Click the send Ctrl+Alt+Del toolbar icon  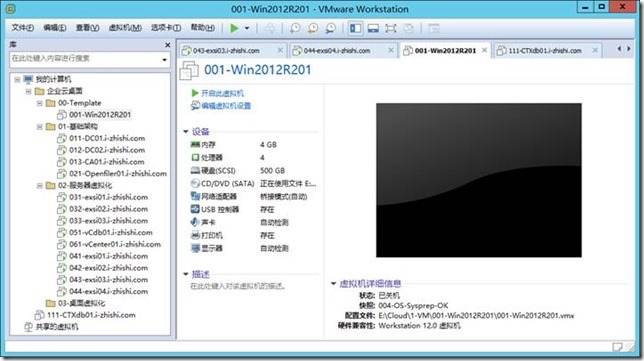point(270,28)
